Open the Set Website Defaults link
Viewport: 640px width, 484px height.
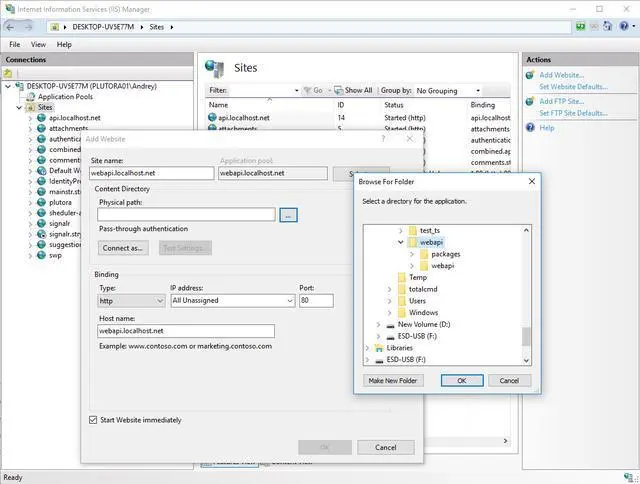[x=573, y=86]
